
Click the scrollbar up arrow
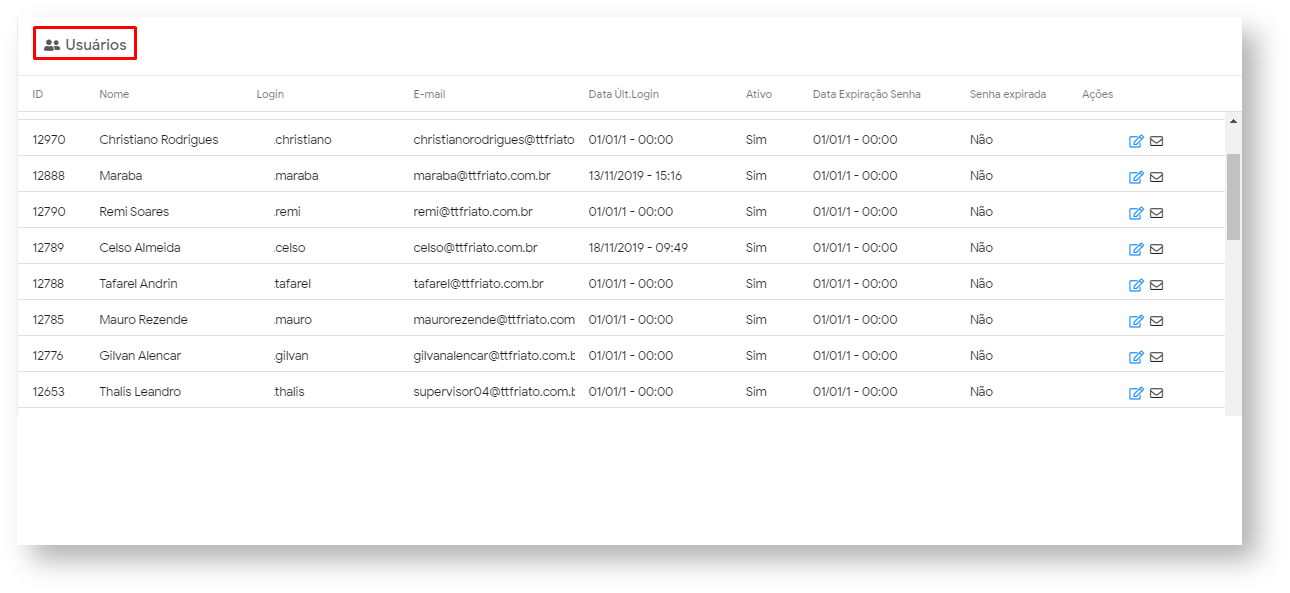[x=1233, y=121]
